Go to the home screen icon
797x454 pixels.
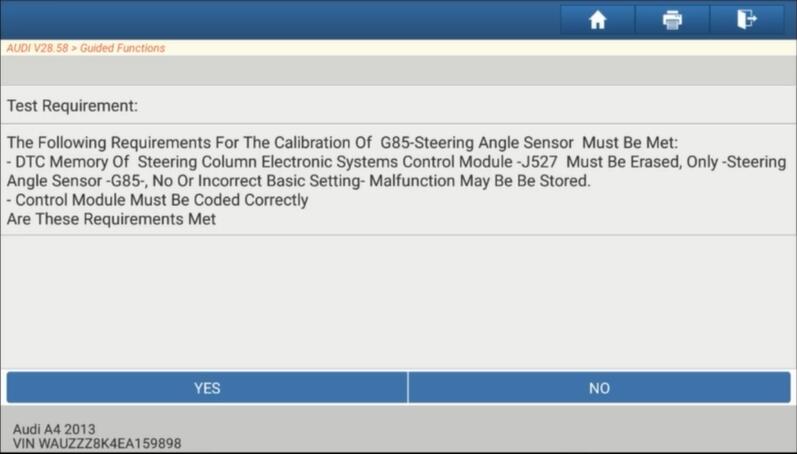click(597, 20)
